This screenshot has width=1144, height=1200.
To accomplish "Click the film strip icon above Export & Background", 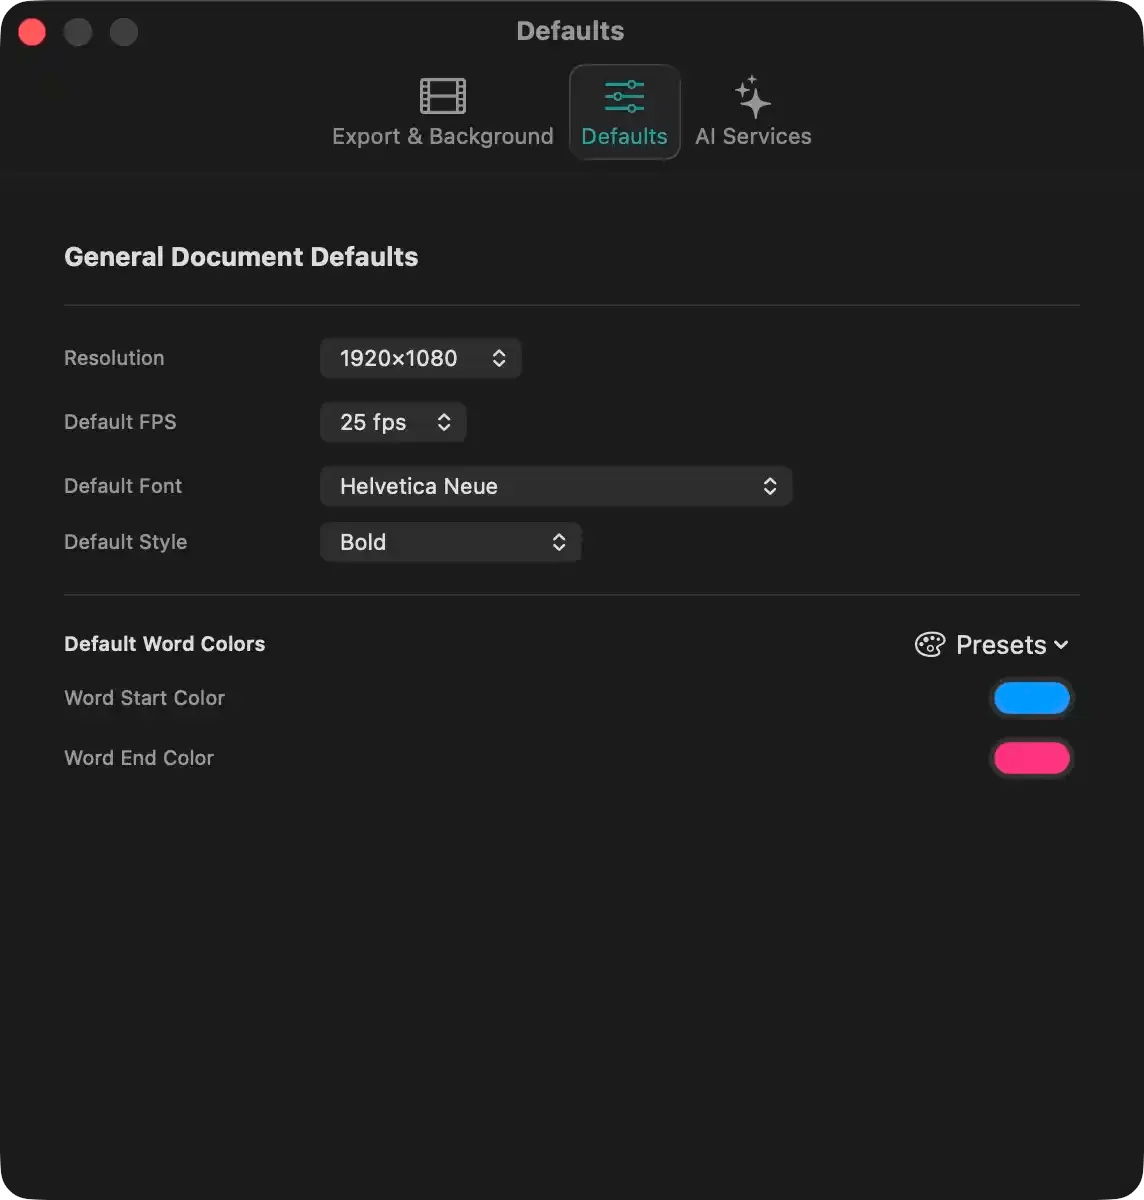I will click(x=443, y=96).
